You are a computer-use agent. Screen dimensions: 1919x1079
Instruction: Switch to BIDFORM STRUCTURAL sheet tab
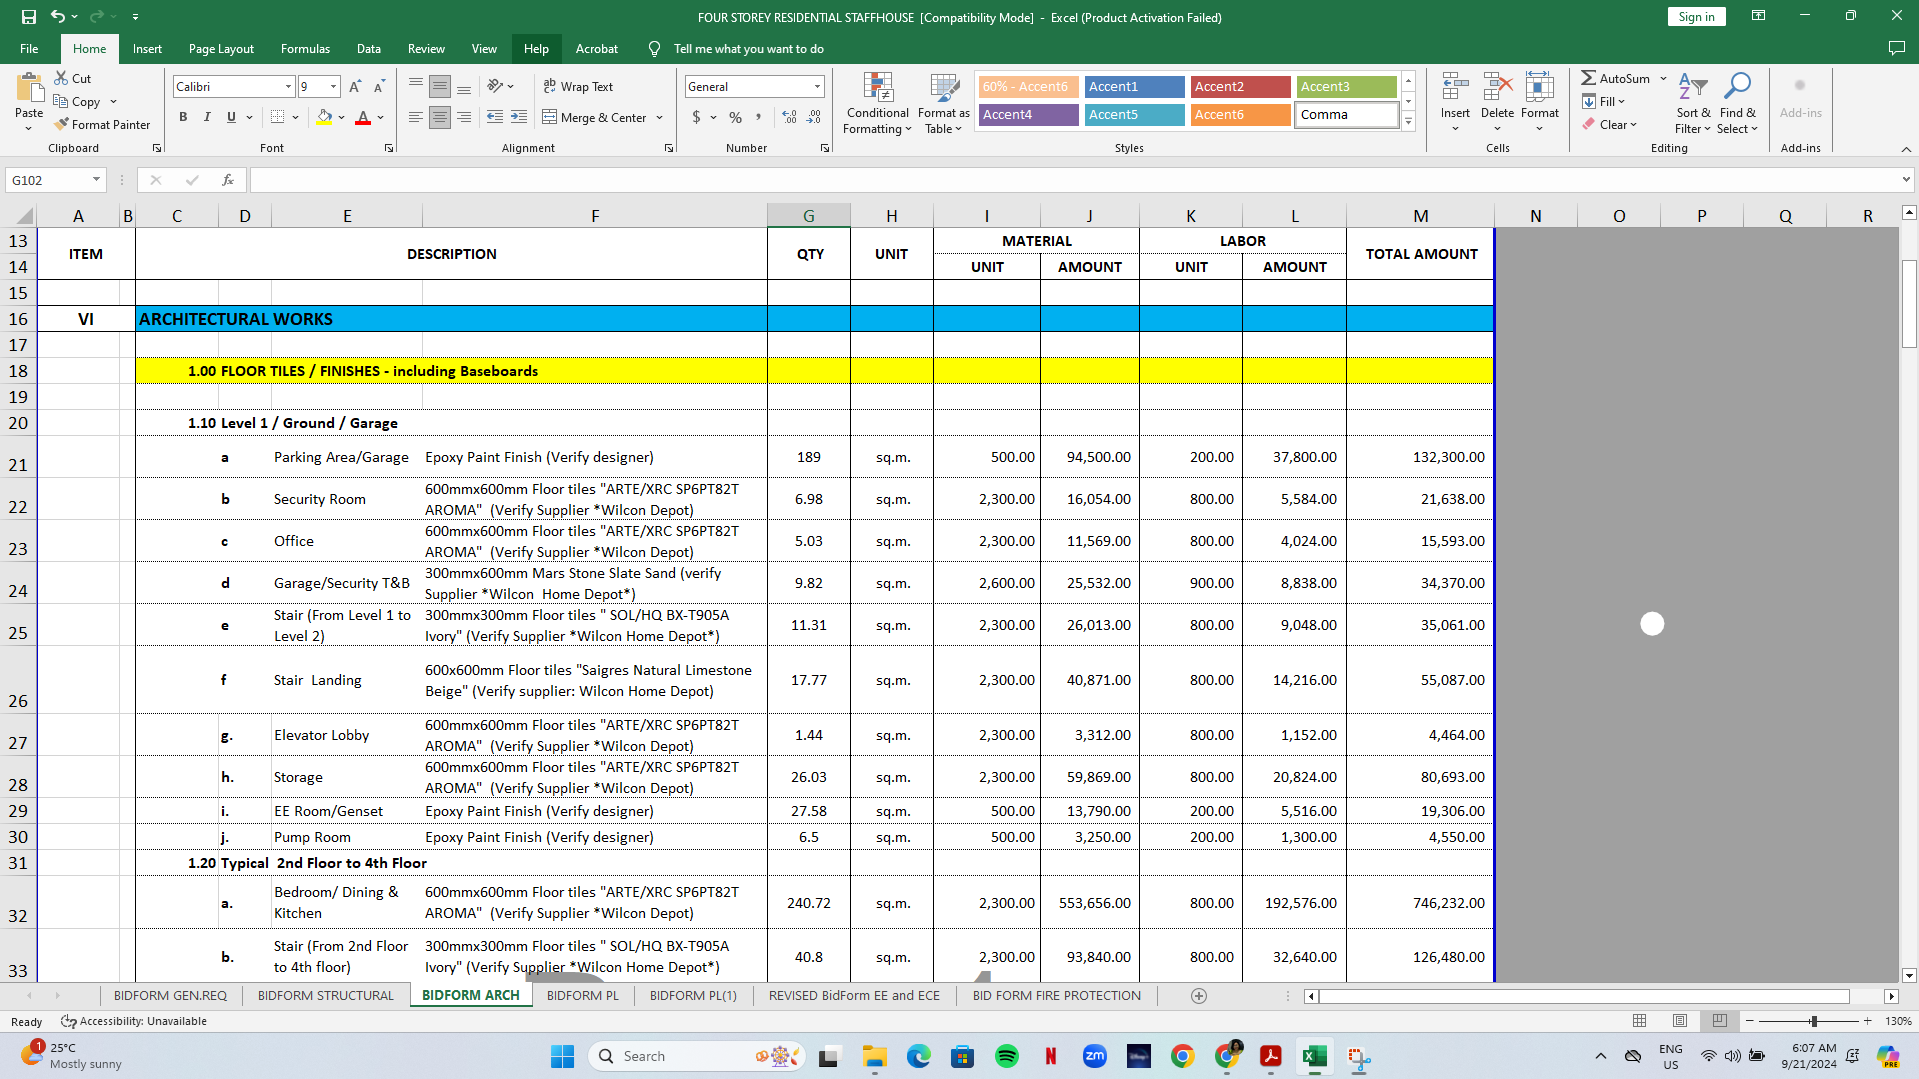325,996
